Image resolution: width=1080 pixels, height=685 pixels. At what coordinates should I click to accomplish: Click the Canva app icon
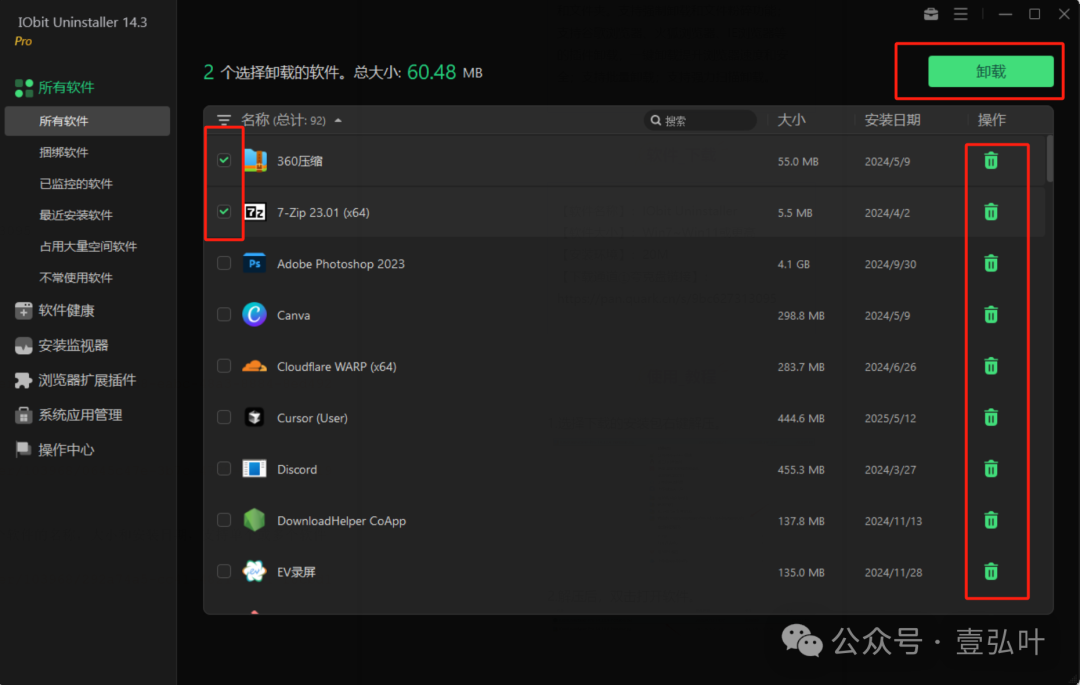tap(254, 315)
